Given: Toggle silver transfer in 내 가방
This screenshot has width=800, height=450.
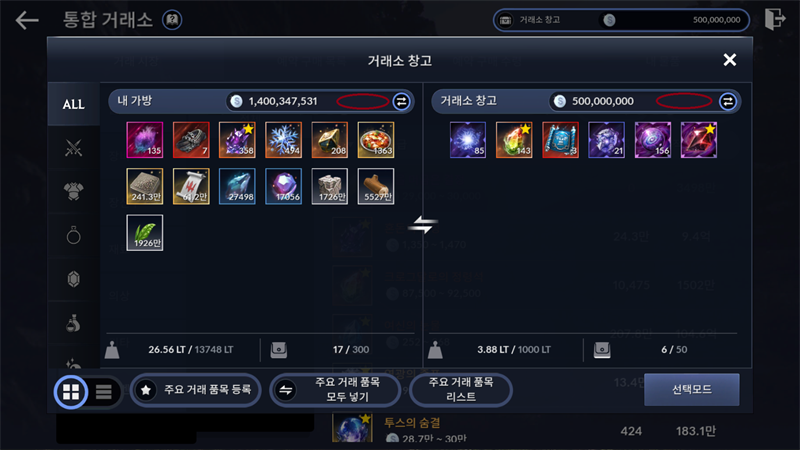Looking at the screenshot, I should [x=402, y=102].
